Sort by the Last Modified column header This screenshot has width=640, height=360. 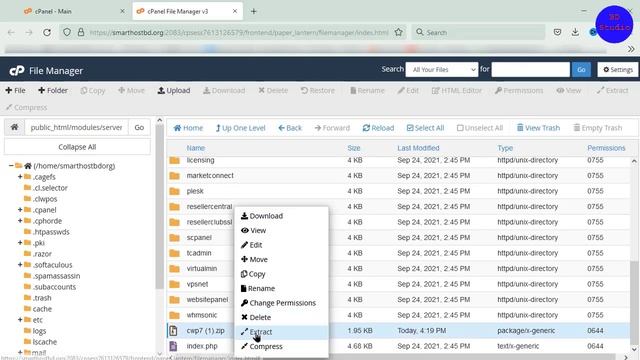[x=418, y=148]
